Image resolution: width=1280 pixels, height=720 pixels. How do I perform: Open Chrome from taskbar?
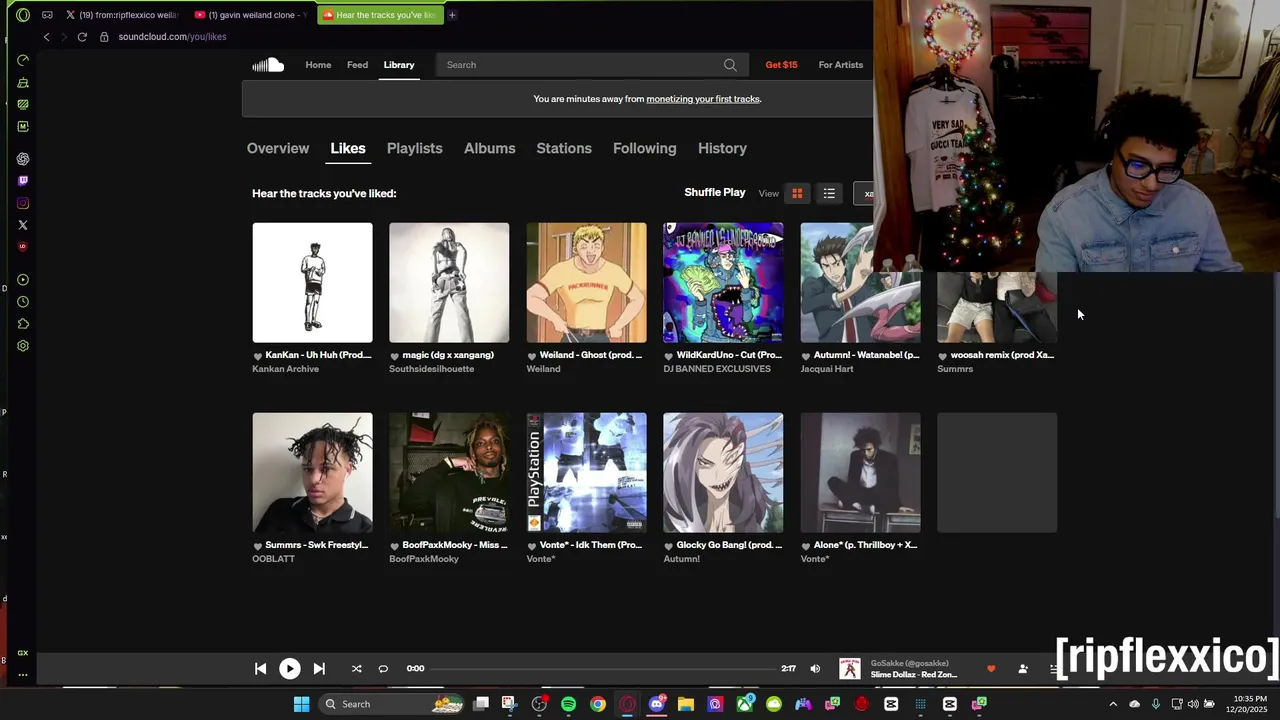597,704
